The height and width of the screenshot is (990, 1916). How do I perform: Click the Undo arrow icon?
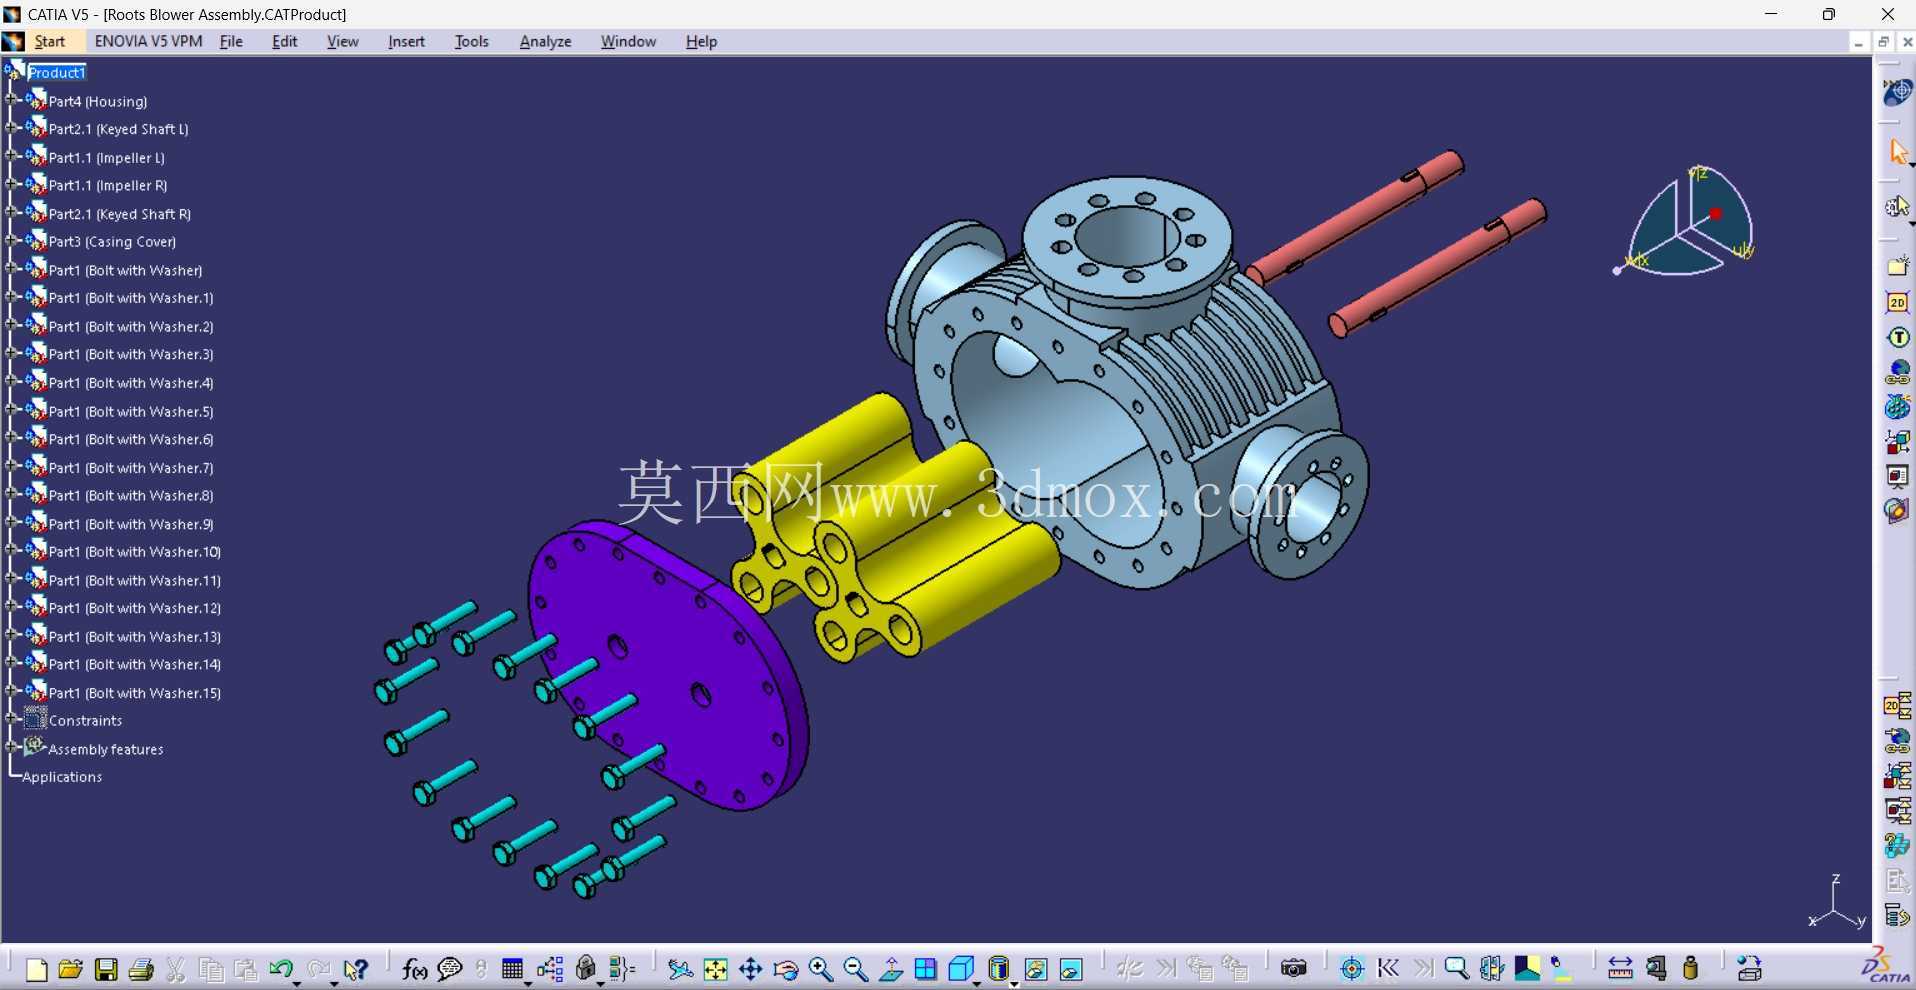(x=280, y=968)
